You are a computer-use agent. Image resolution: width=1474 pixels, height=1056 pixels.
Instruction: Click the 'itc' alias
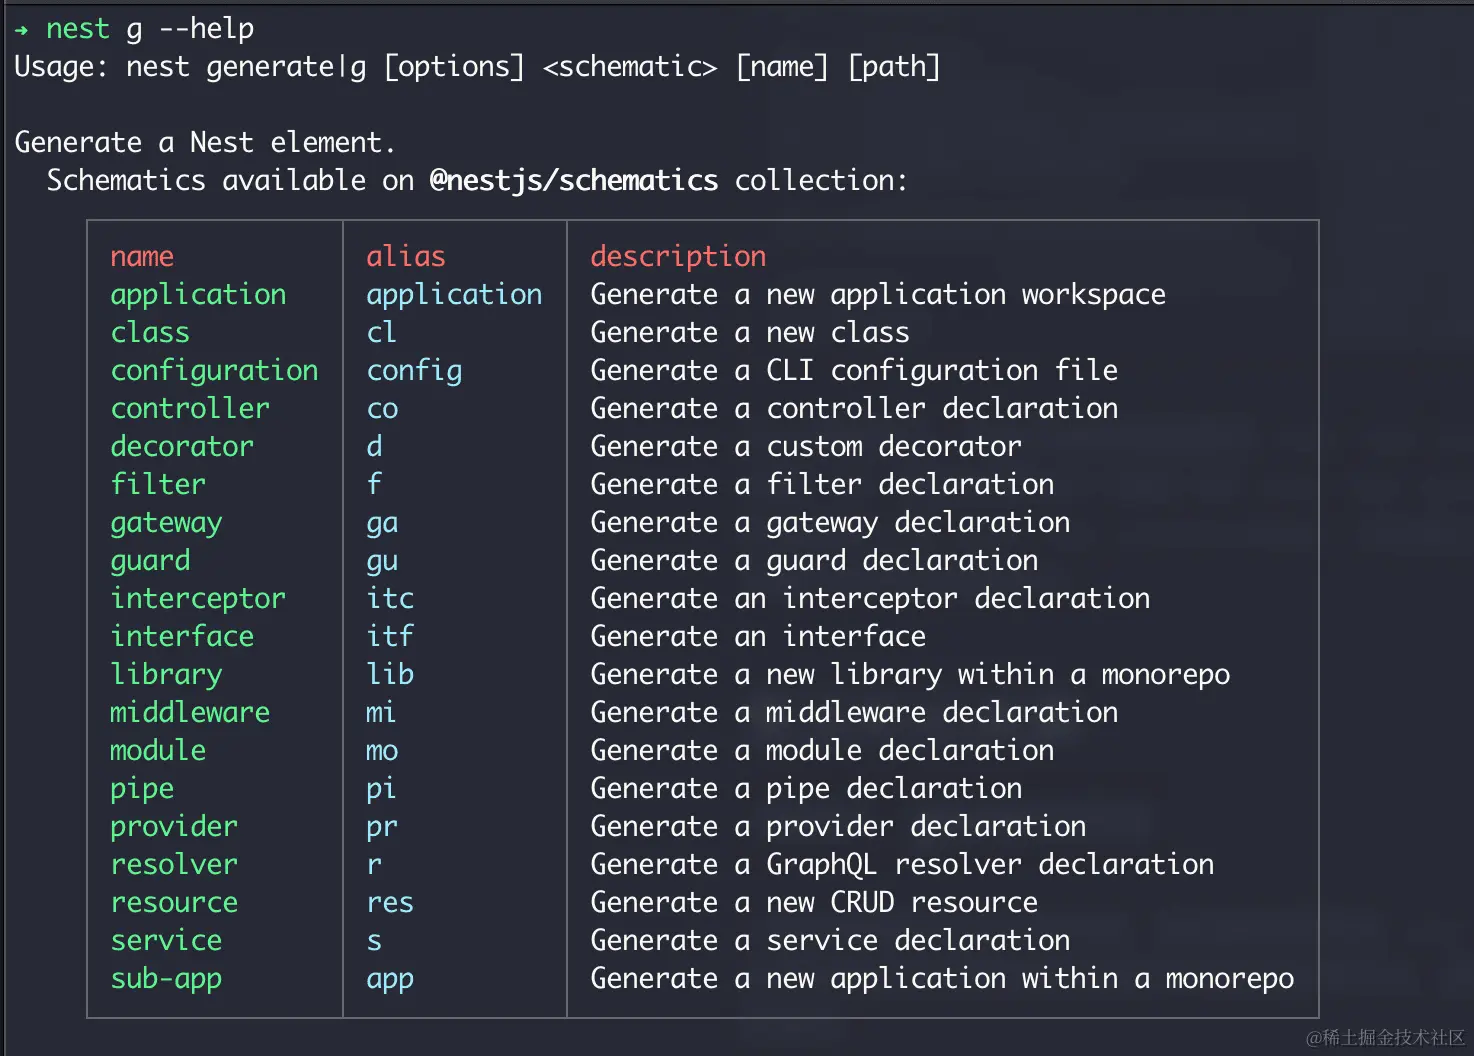(x=390, y=599)
